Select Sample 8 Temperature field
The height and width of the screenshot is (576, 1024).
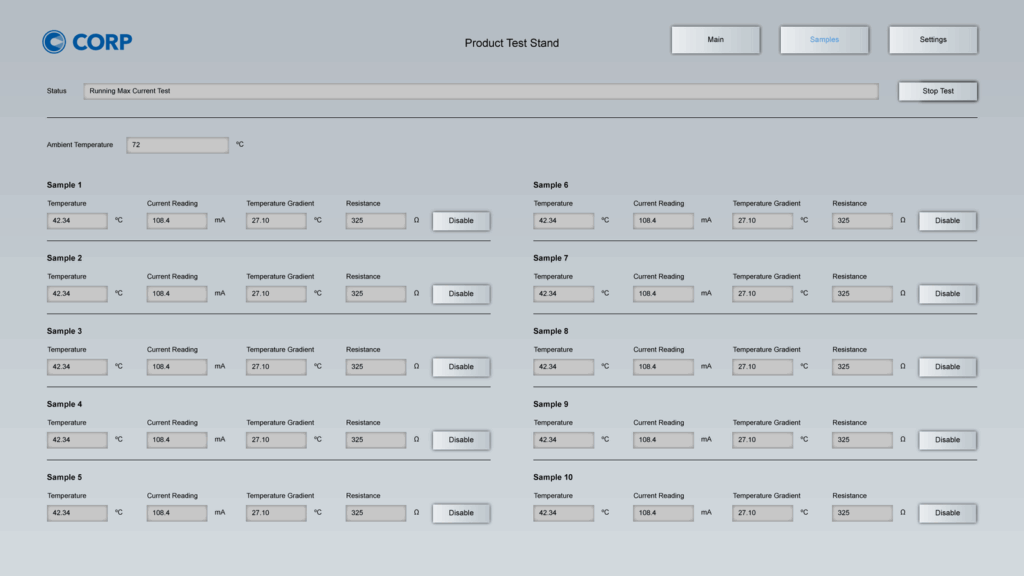tap(564, 367)
